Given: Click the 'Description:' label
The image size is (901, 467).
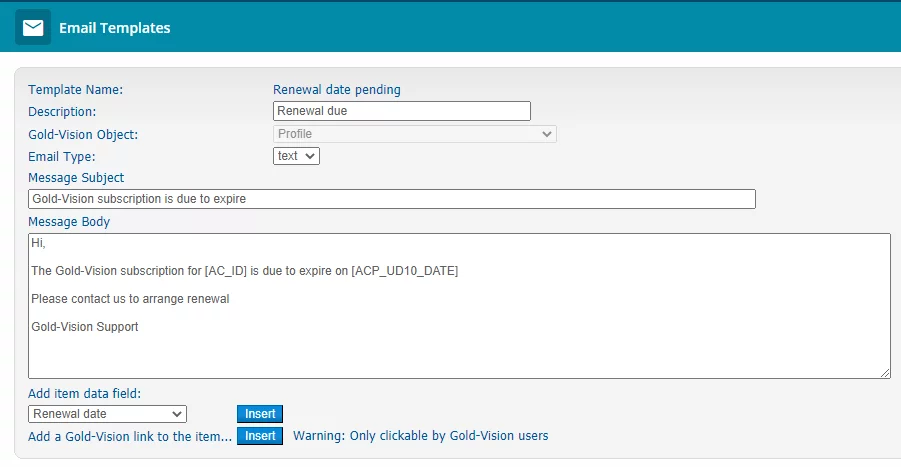Looking at the screenshot, I should [x=62, y=111].
